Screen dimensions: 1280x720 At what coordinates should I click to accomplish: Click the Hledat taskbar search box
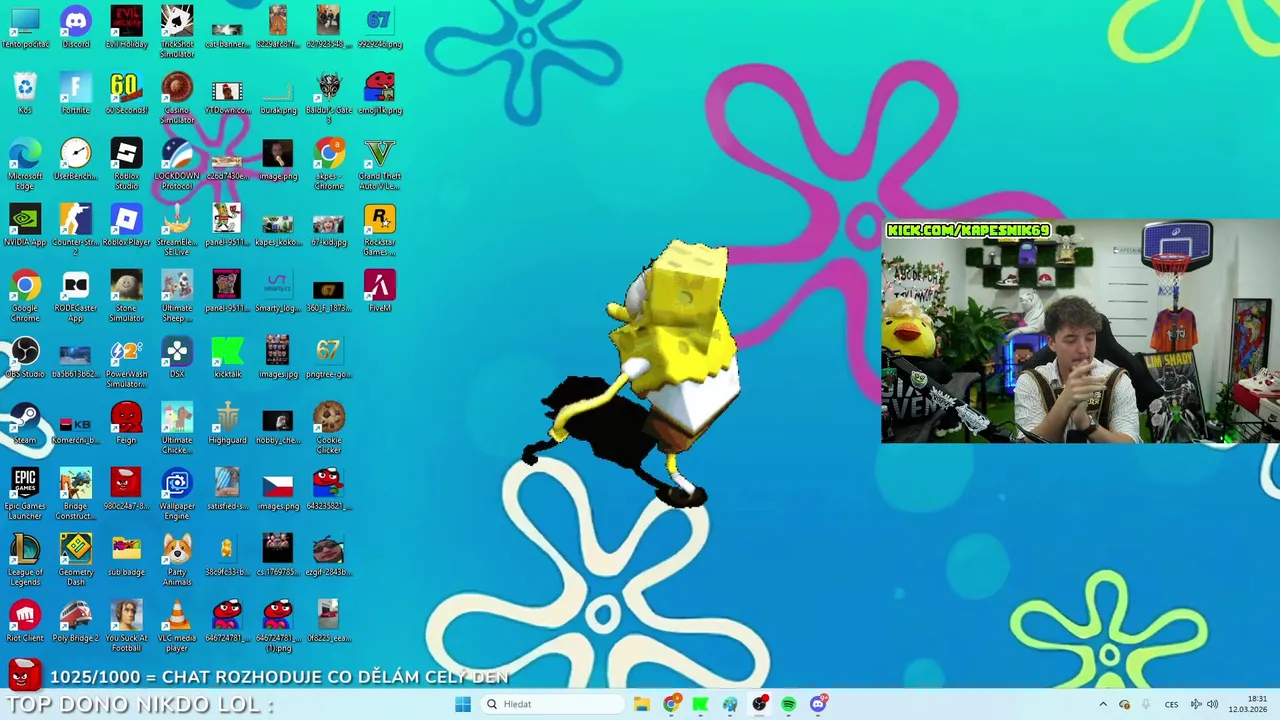552,704
